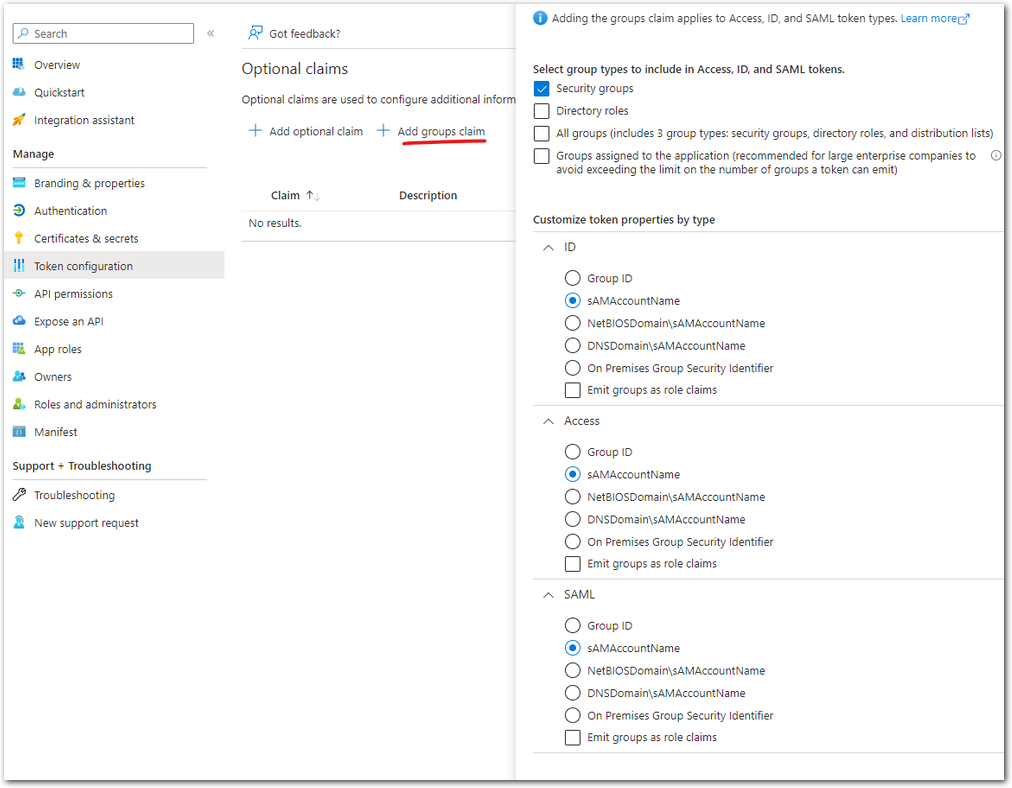
Task: Sort by the Claim column header
Action: tap(285, 196)
